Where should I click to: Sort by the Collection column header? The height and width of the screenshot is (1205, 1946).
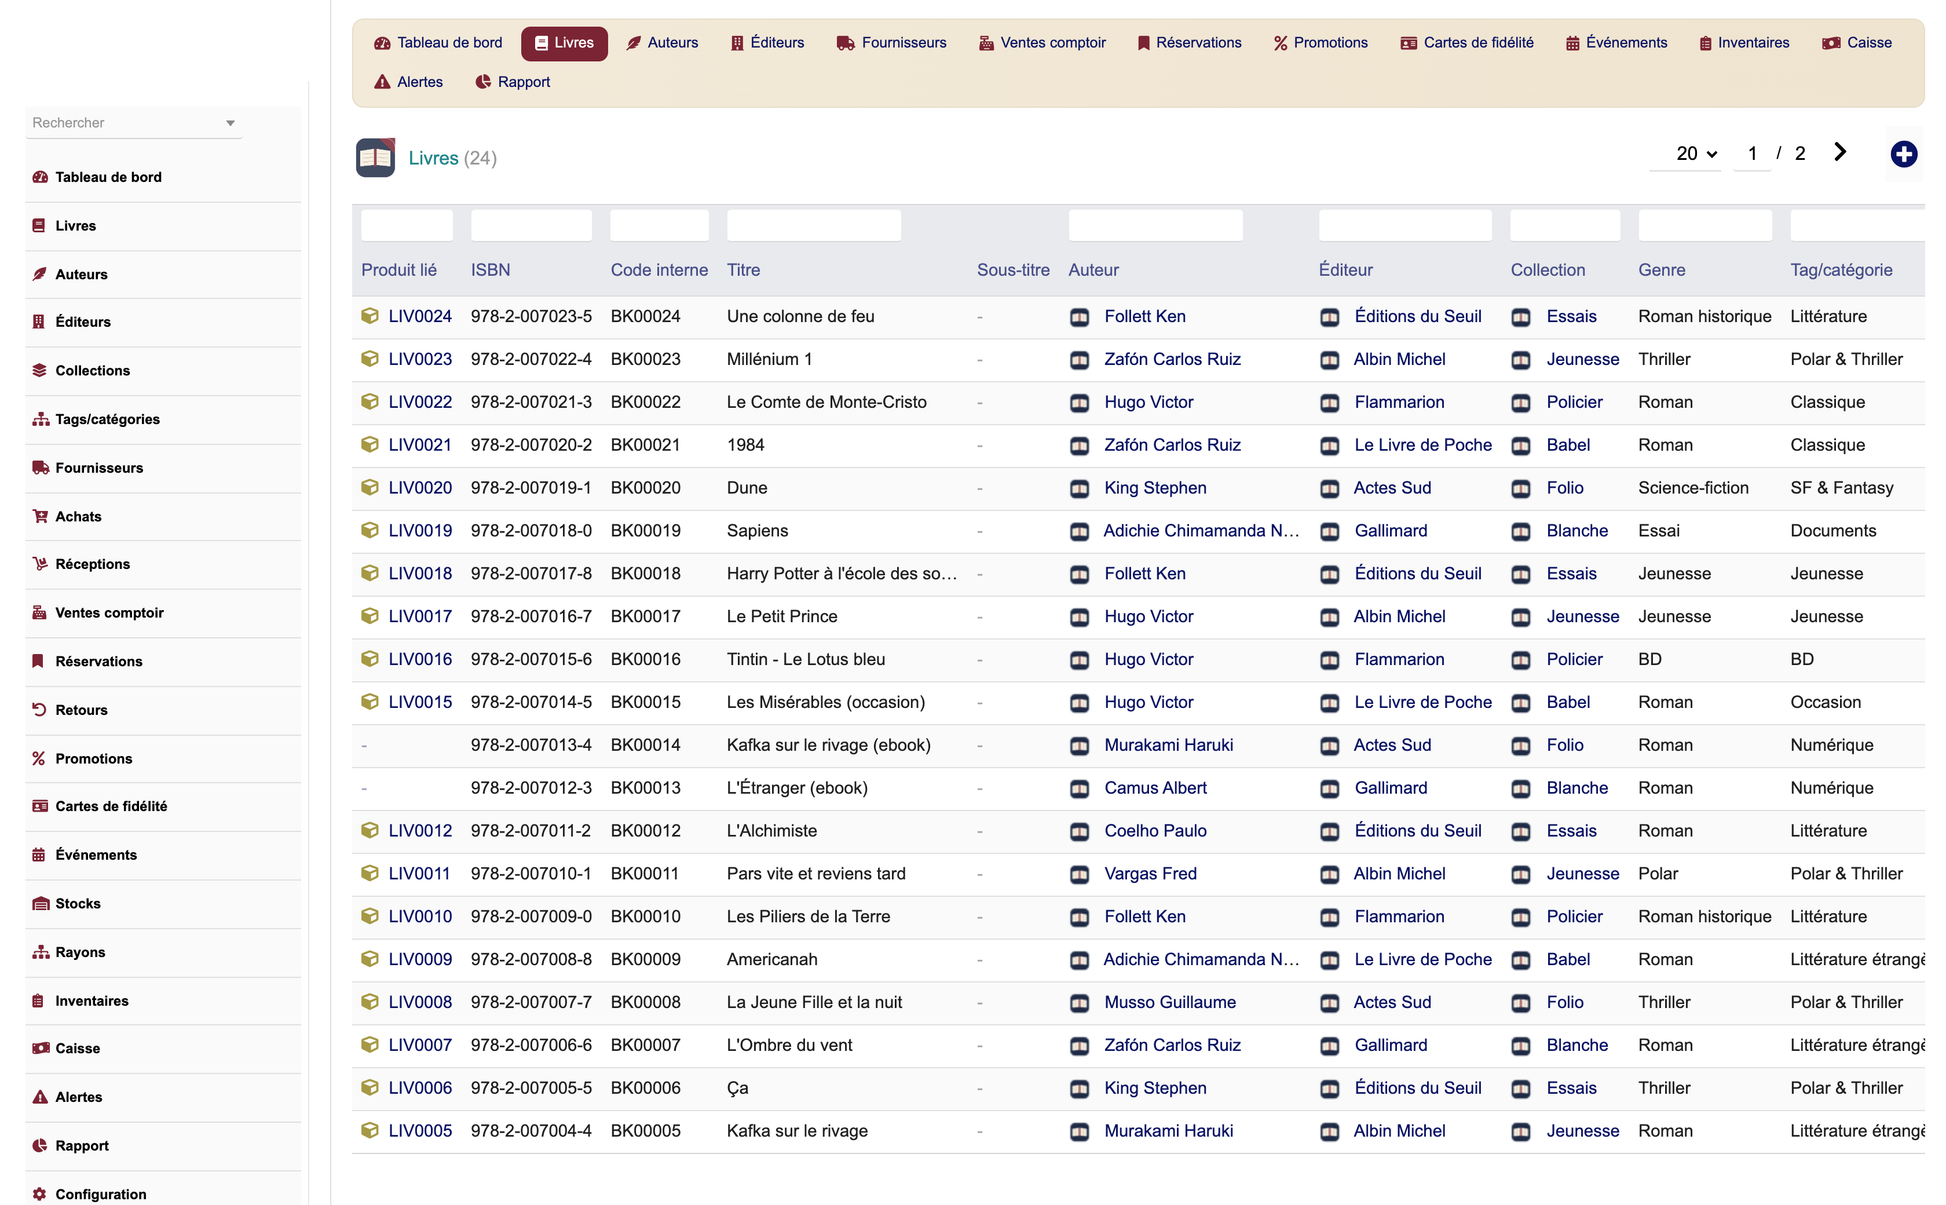1547,270
